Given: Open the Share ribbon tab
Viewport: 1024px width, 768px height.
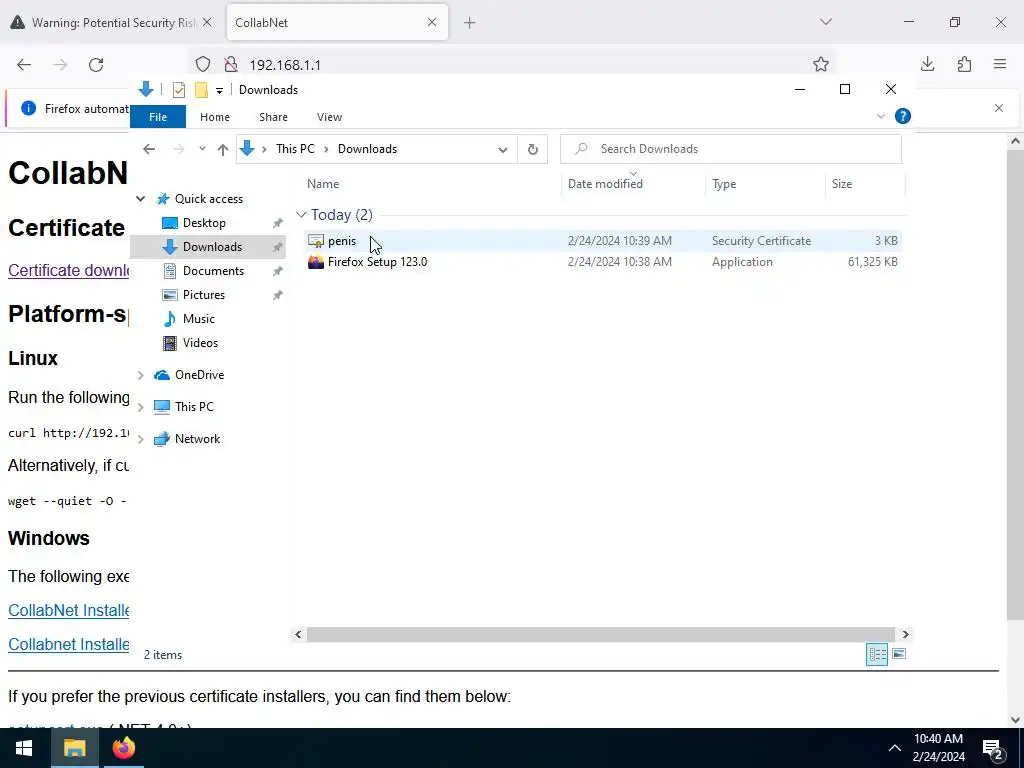Looking at the screenshot, I should coord(273,117).
